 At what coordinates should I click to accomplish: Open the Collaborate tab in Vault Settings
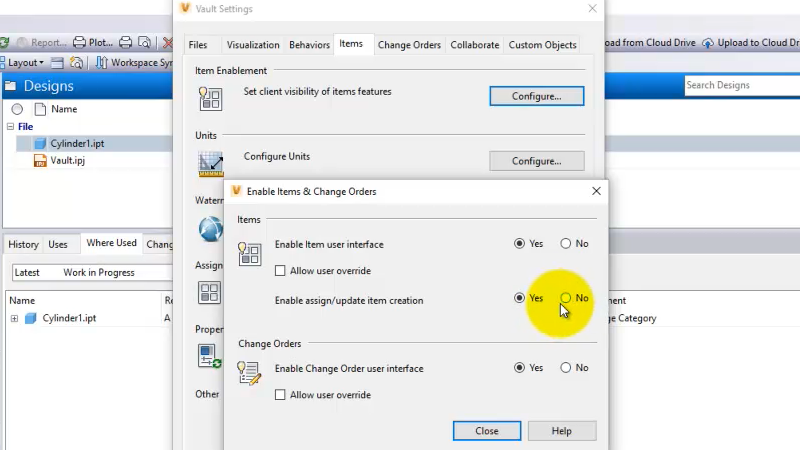tap(474, 45)
